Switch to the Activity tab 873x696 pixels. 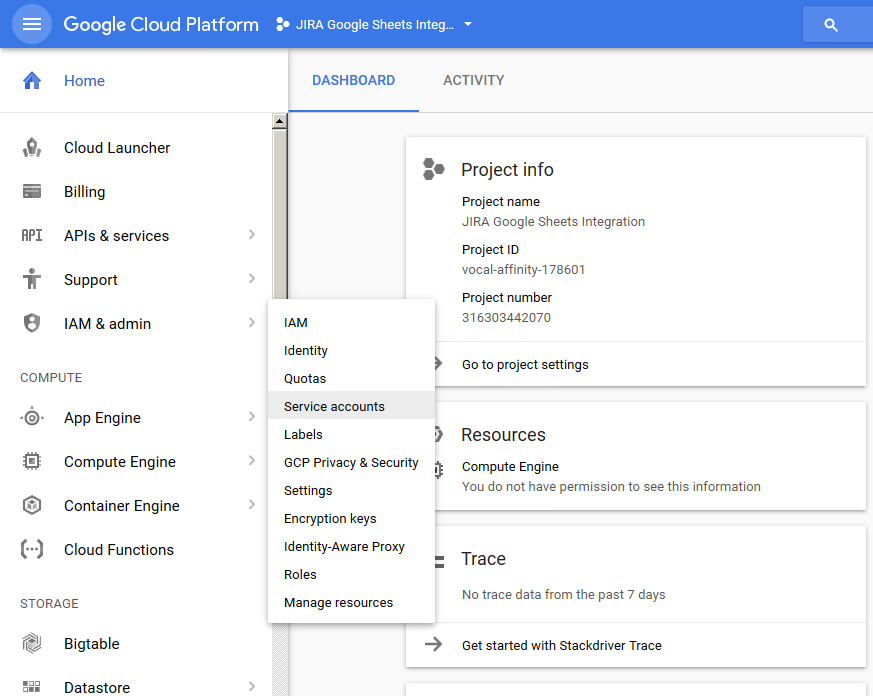pos(473,80)
